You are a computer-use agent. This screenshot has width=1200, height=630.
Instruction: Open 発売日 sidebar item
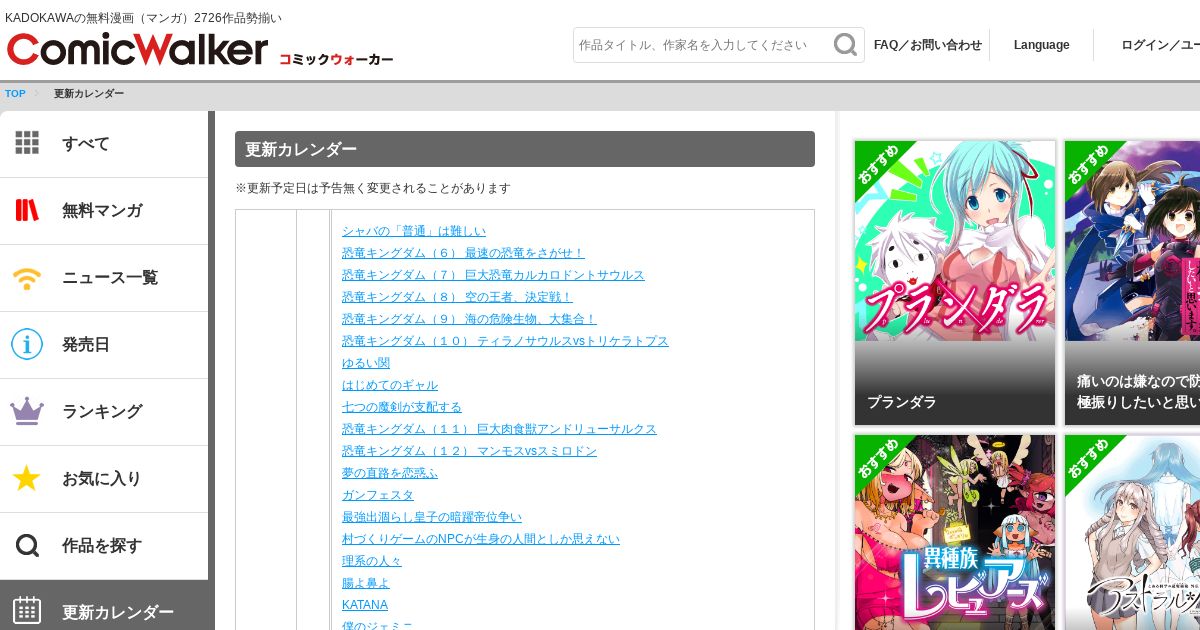coord(104,345)
